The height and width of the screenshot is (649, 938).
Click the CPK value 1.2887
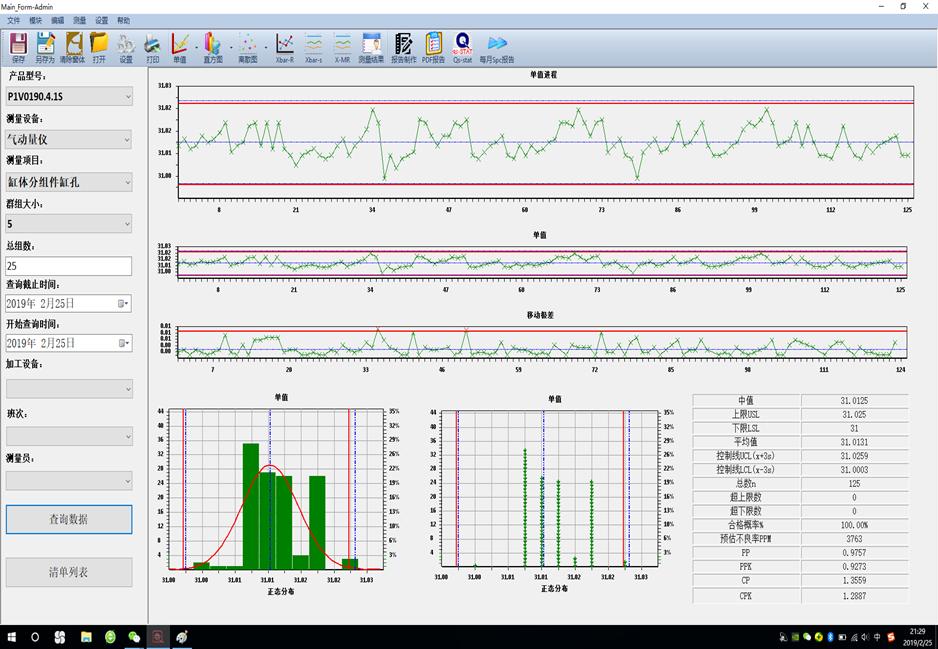(x=854, y=596)
